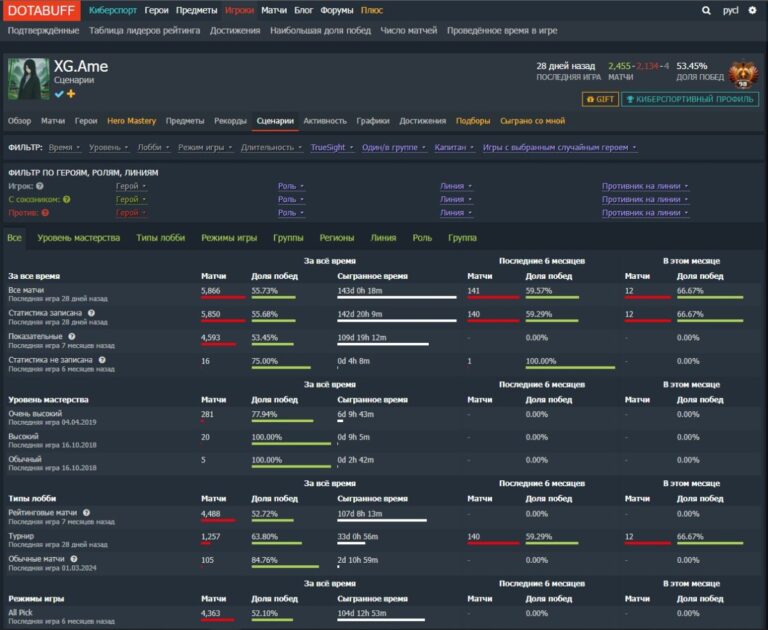Open Таблица лидеров рейтинга link

144,30
